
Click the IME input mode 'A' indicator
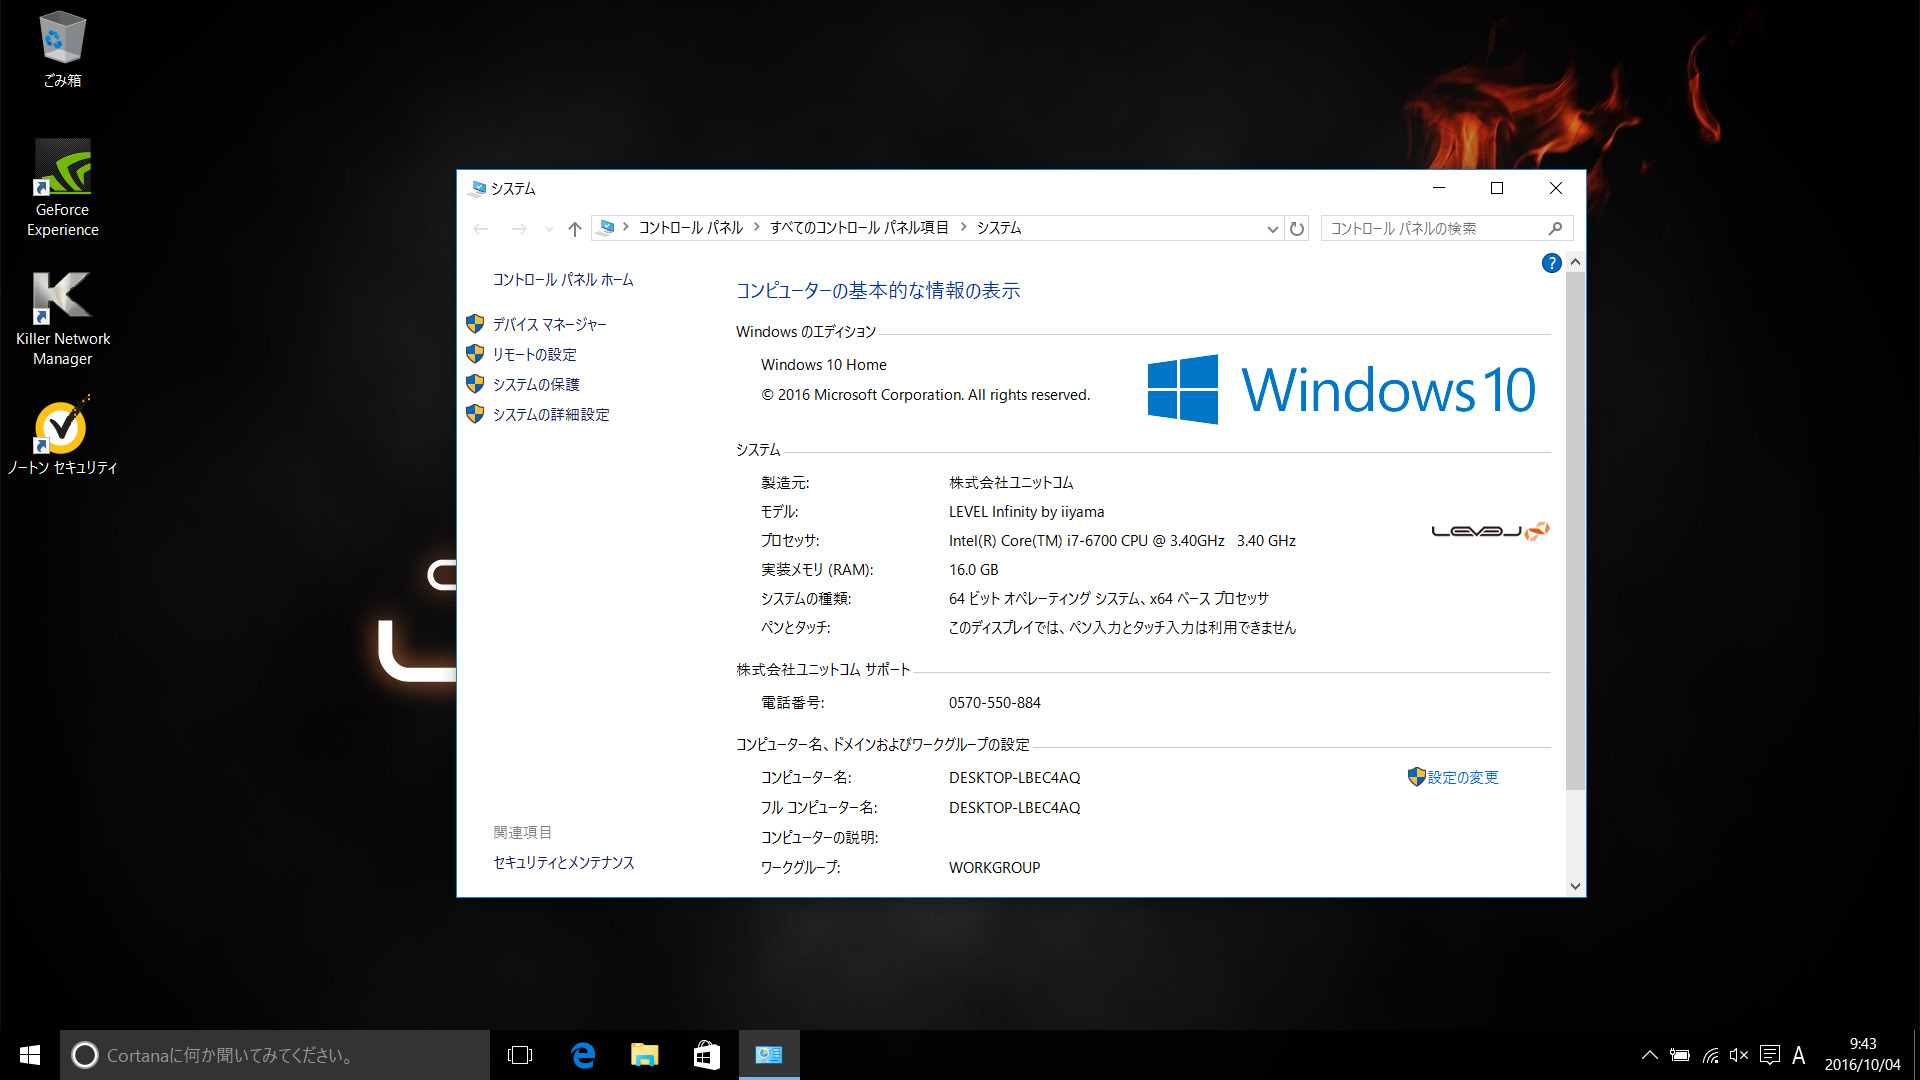click(x=1799, y=1055)
